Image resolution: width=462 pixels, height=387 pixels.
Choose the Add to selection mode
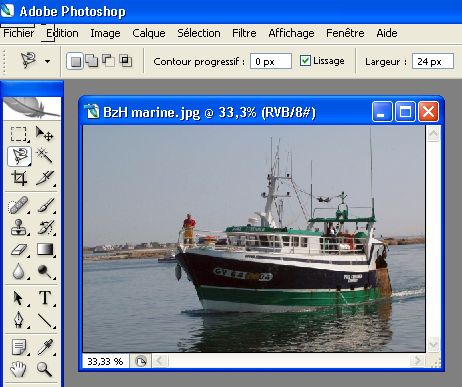coord(92,61)
